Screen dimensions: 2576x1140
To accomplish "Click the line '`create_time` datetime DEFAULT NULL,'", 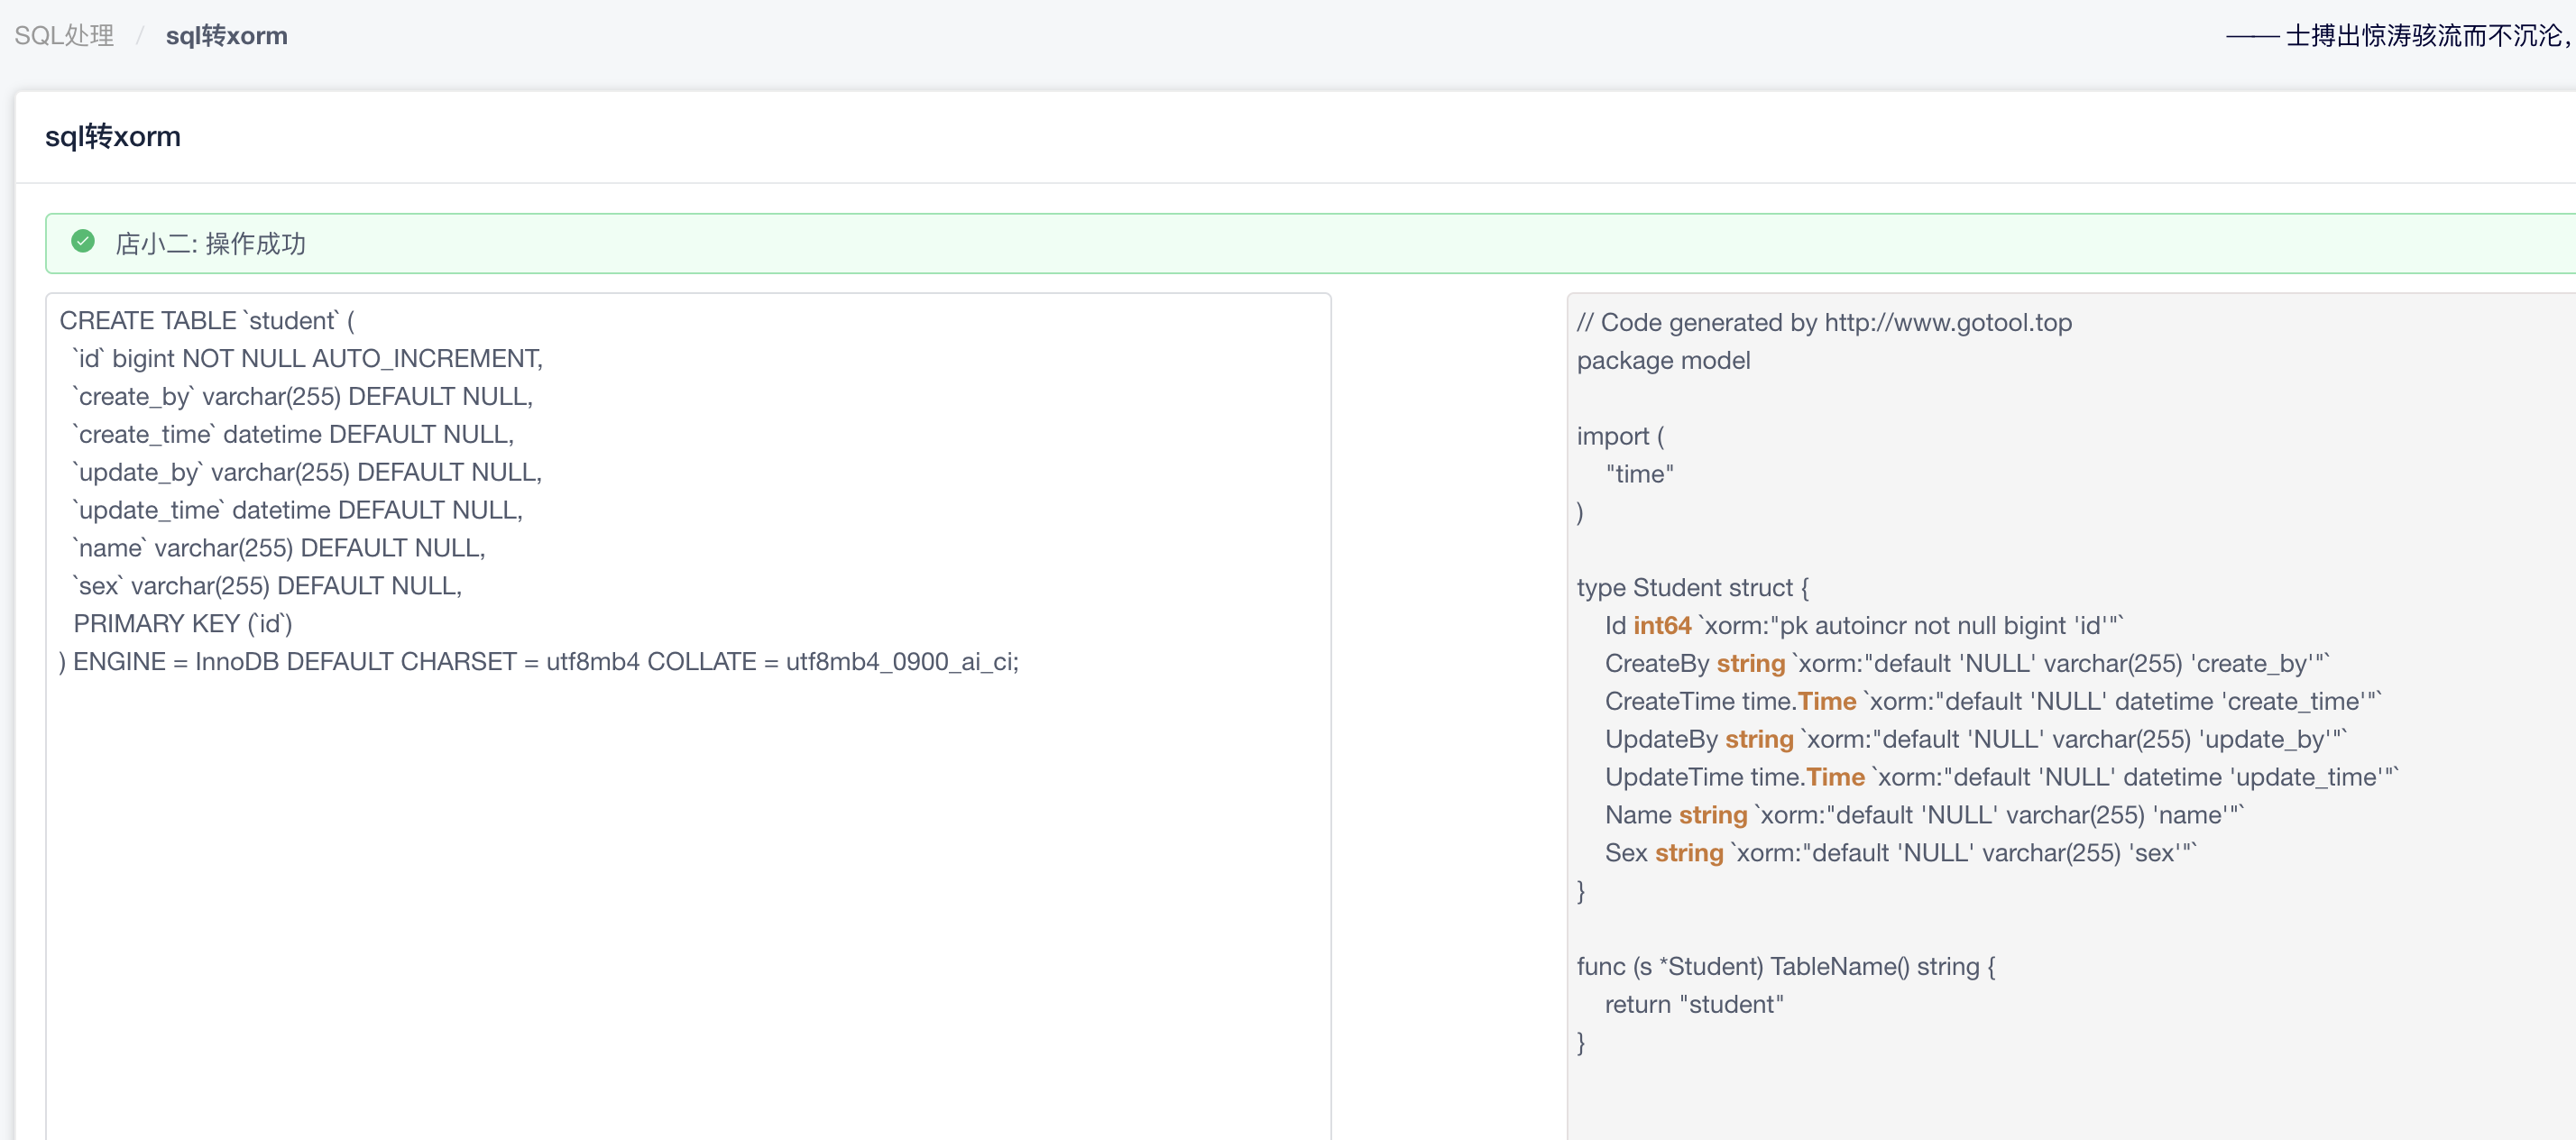I will pos(293,435).
